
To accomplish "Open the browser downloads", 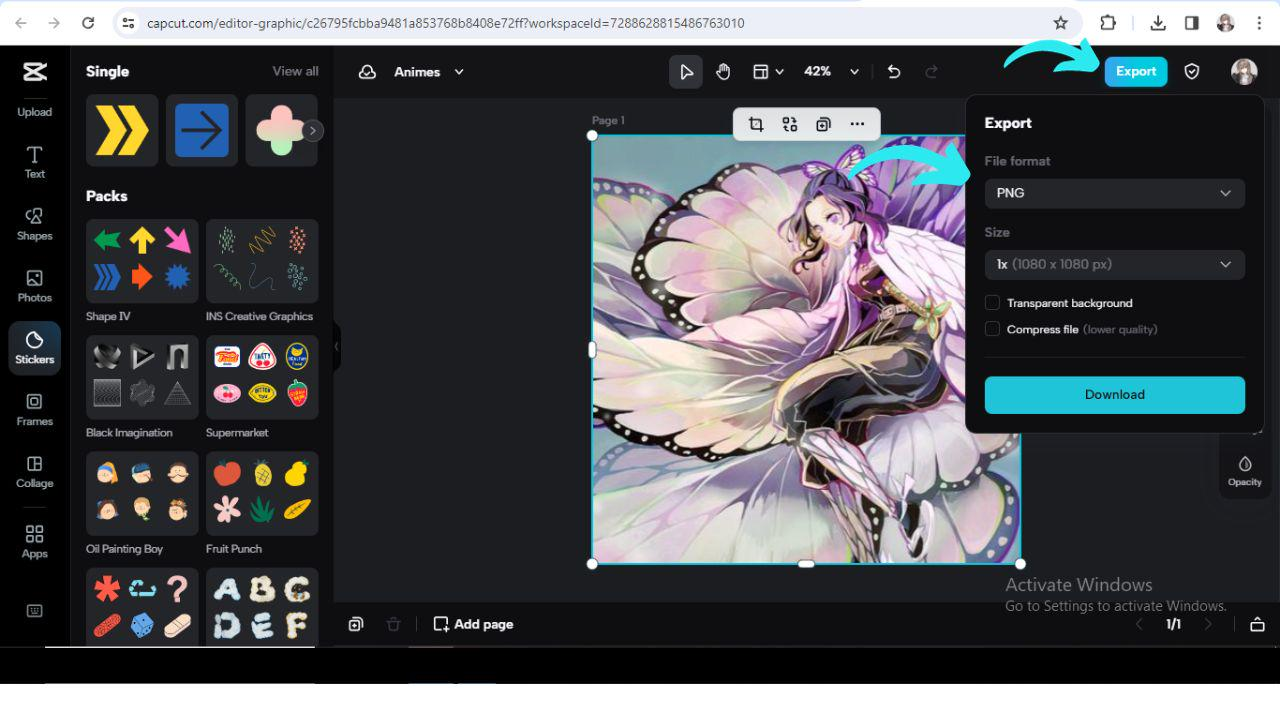I will (1158, 23).
